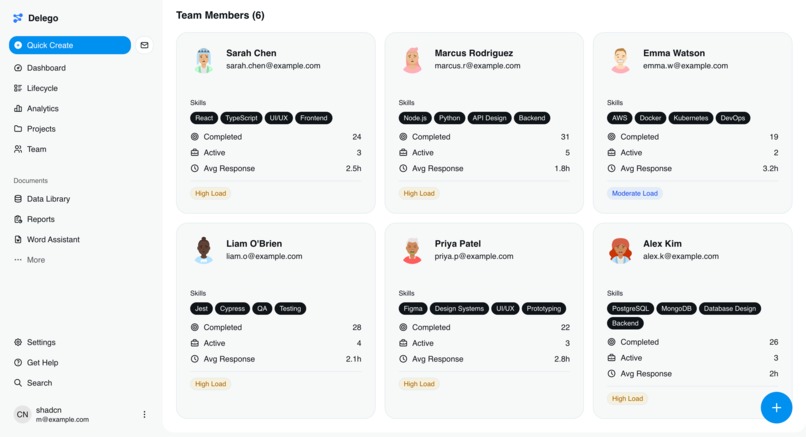Viewport: 806px width, 437px height.
Task: Open the three-dot menu next to shadcn
Action: point(144,414)
